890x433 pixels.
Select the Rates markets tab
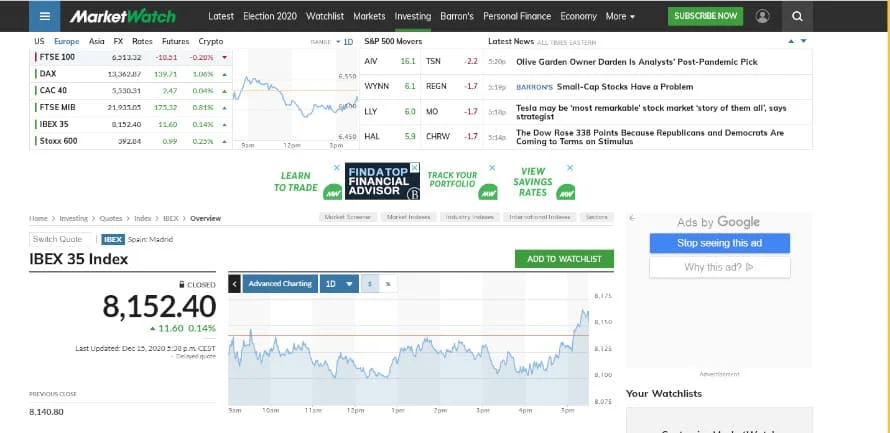coord(142,41)
